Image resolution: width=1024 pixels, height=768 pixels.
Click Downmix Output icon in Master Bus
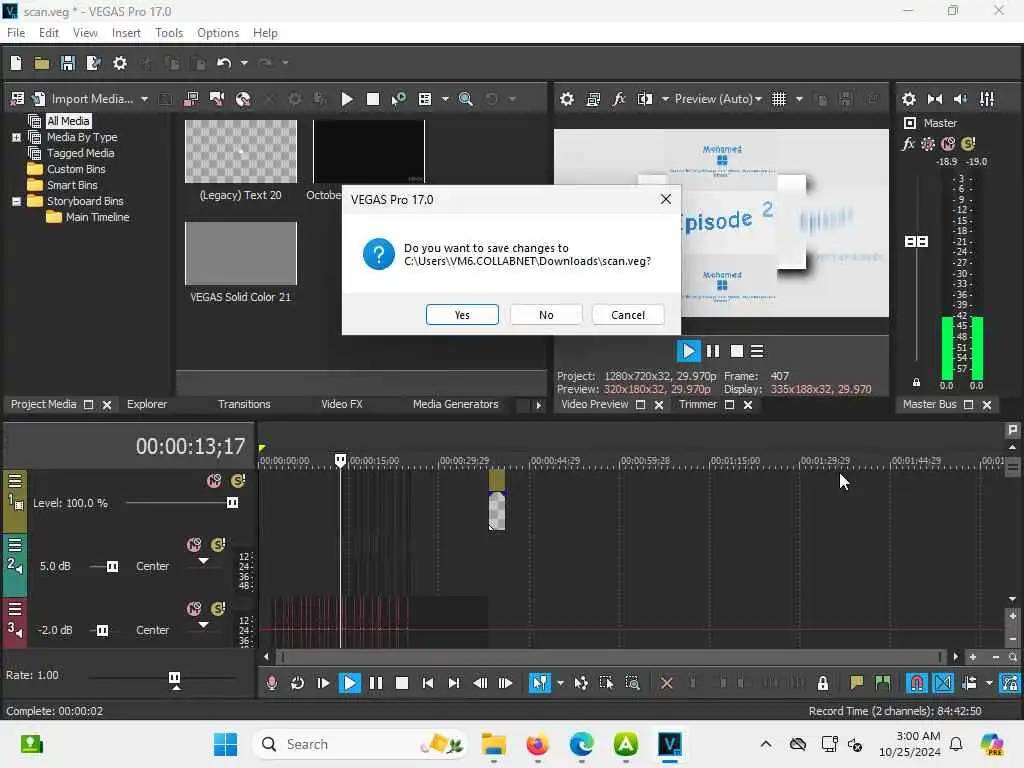point(935,99)
